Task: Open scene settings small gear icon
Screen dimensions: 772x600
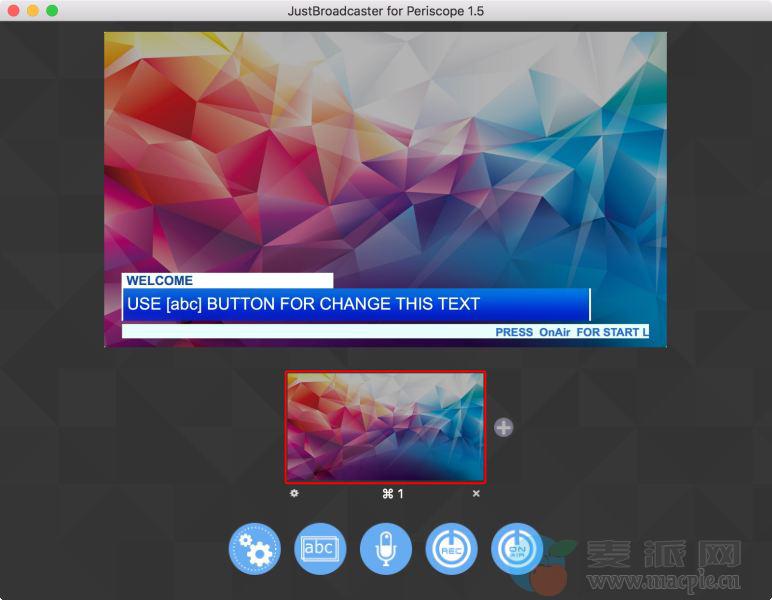Action: pos(294,493)
